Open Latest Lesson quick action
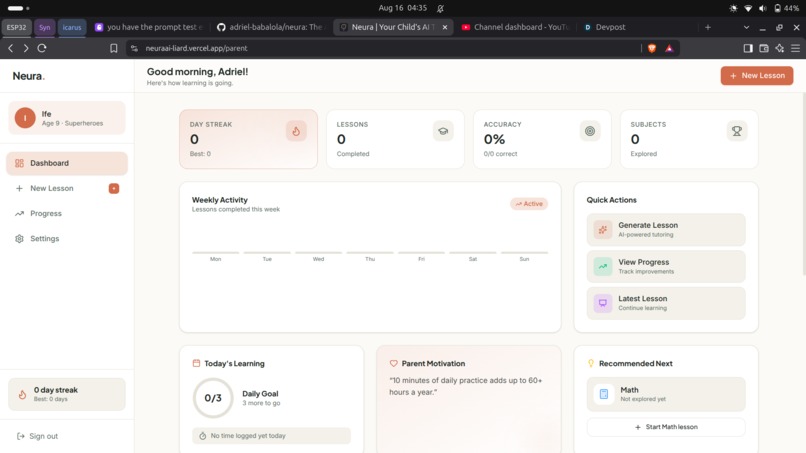Image resolution: width=806 pixels, height=453 pixels. click(666, 303)
